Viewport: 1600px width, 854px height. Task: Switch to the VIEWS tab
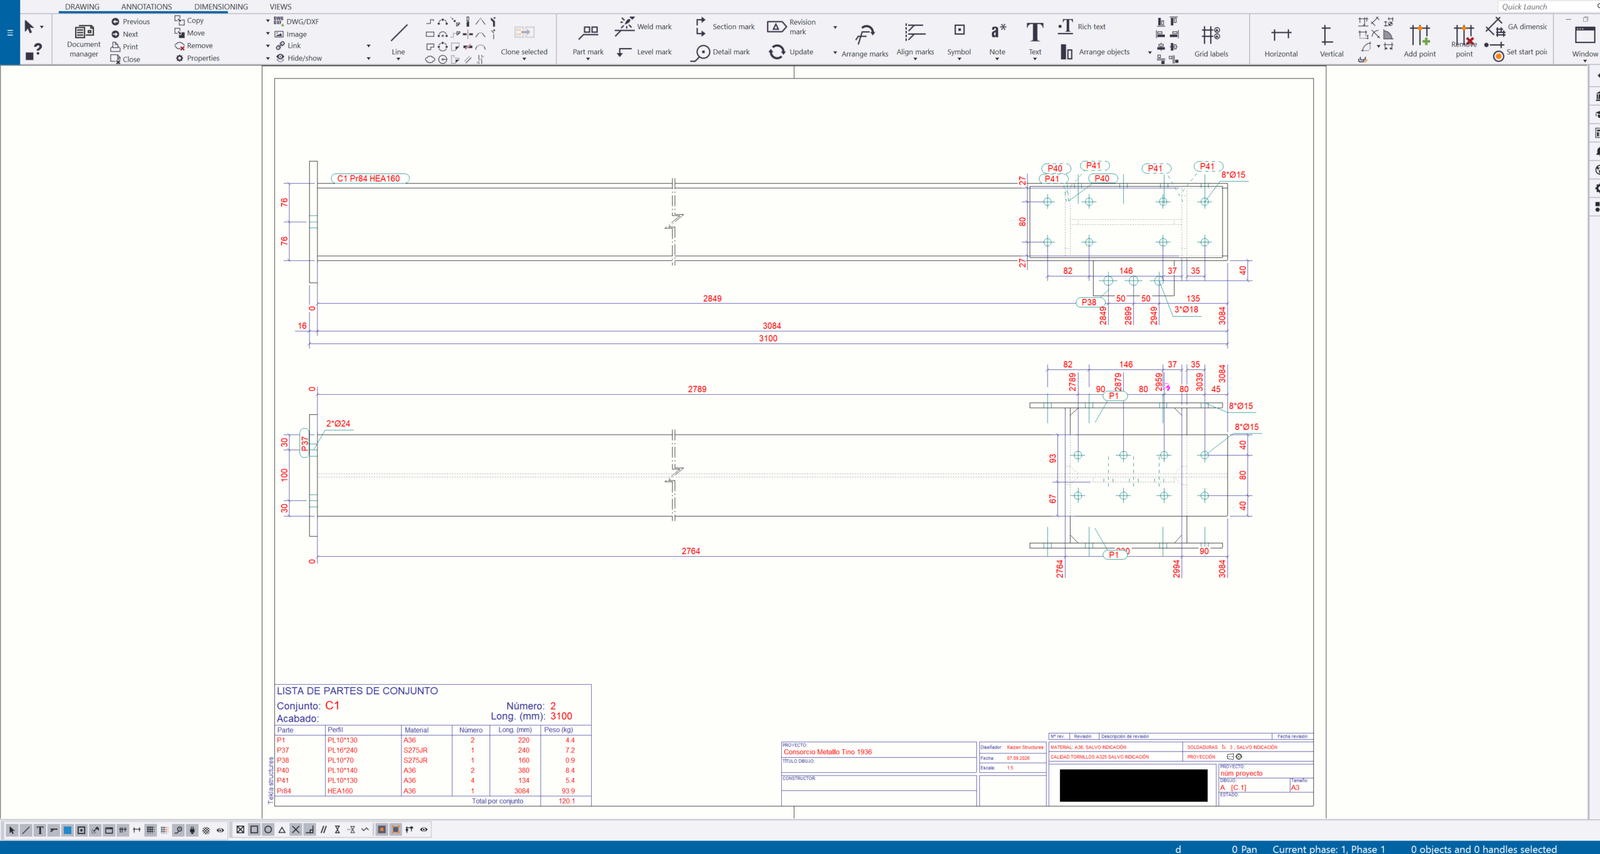[x=281, y=7]
